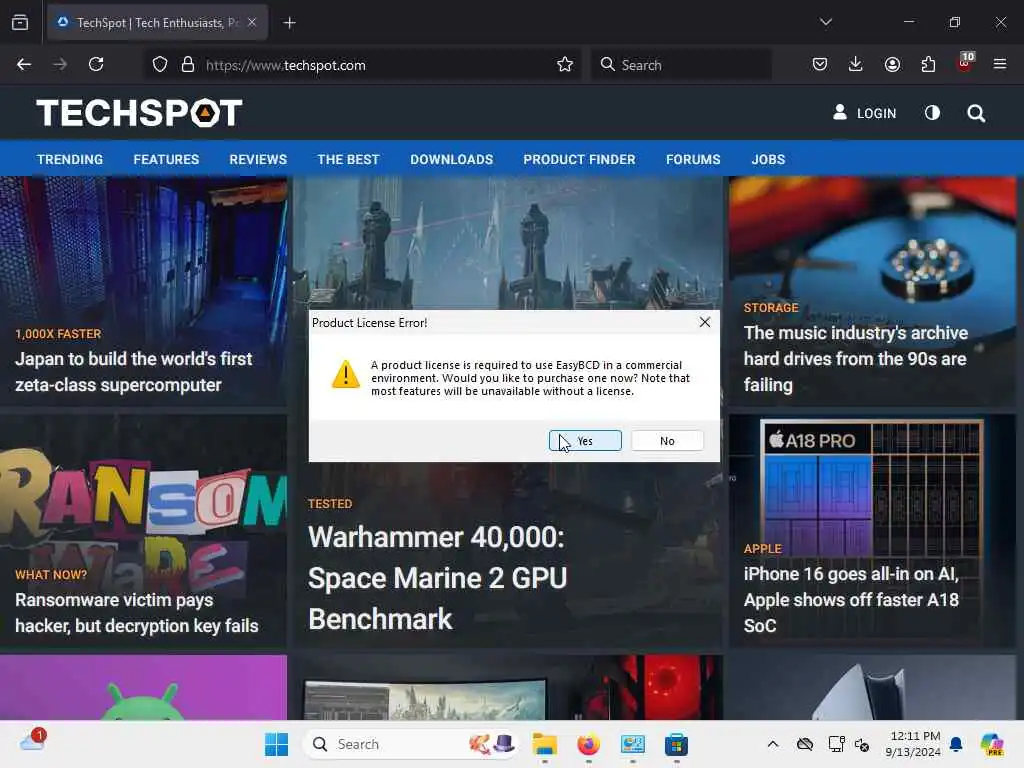The height and width of the screenshot is (768, 1024).
Task: Open the EasyBCD app taskbar icon
Action: (632, 744)
